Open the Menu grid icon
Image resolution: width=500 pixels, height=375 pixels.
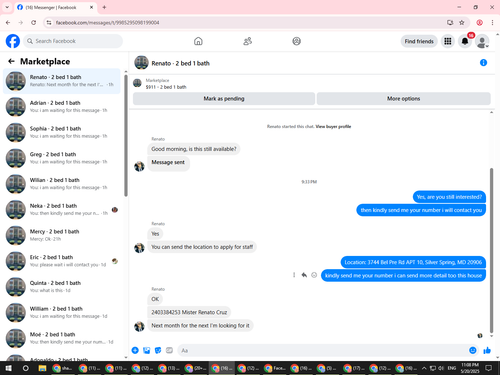pyautogui.click(x=448, y=41)
